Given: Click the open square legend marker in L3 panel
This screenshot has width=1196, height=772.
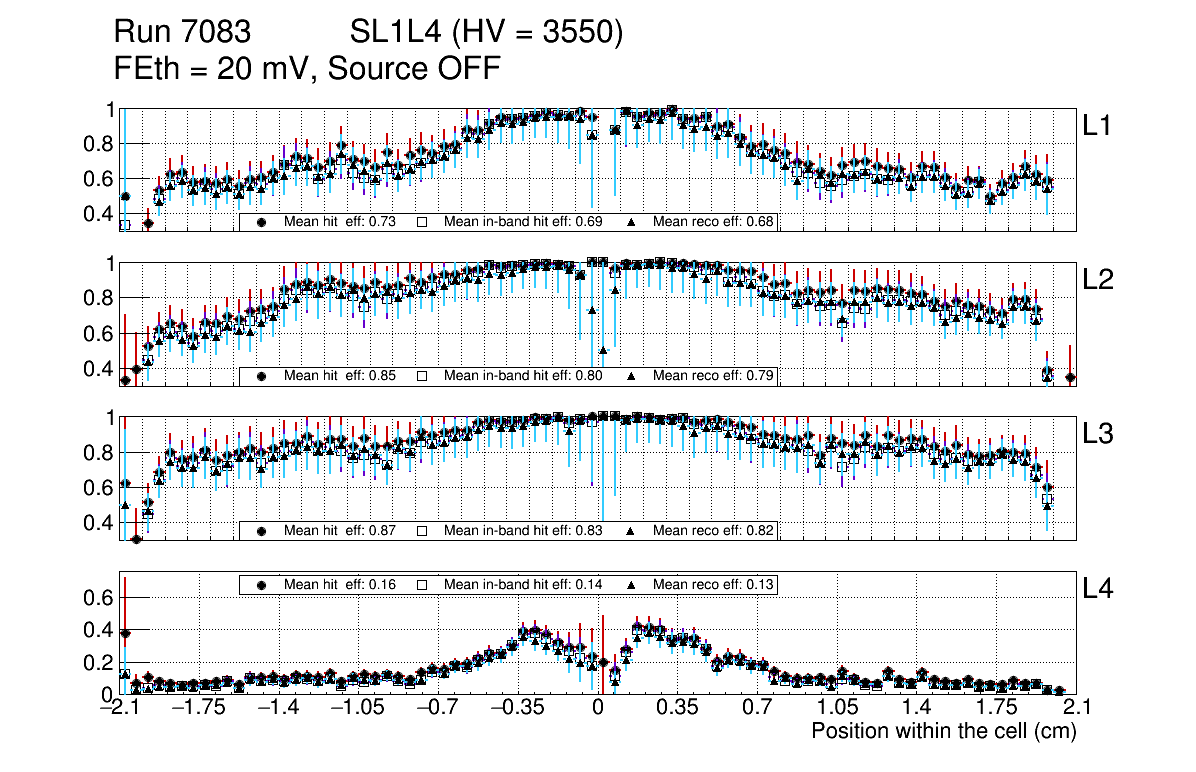Looking at the screenshot, I should (x=422, y=531).
